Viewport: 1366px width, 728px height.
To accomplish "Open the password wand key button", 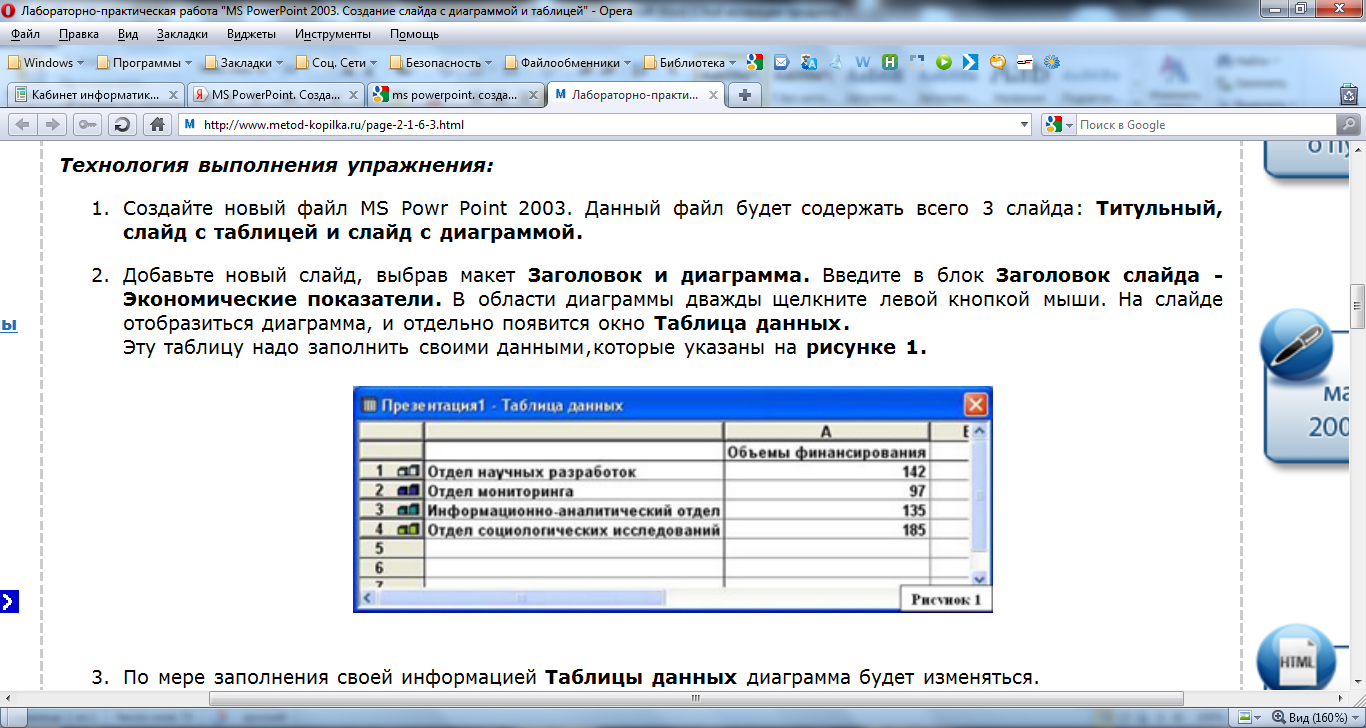I will pyautogui.click(x=87, y=125).
